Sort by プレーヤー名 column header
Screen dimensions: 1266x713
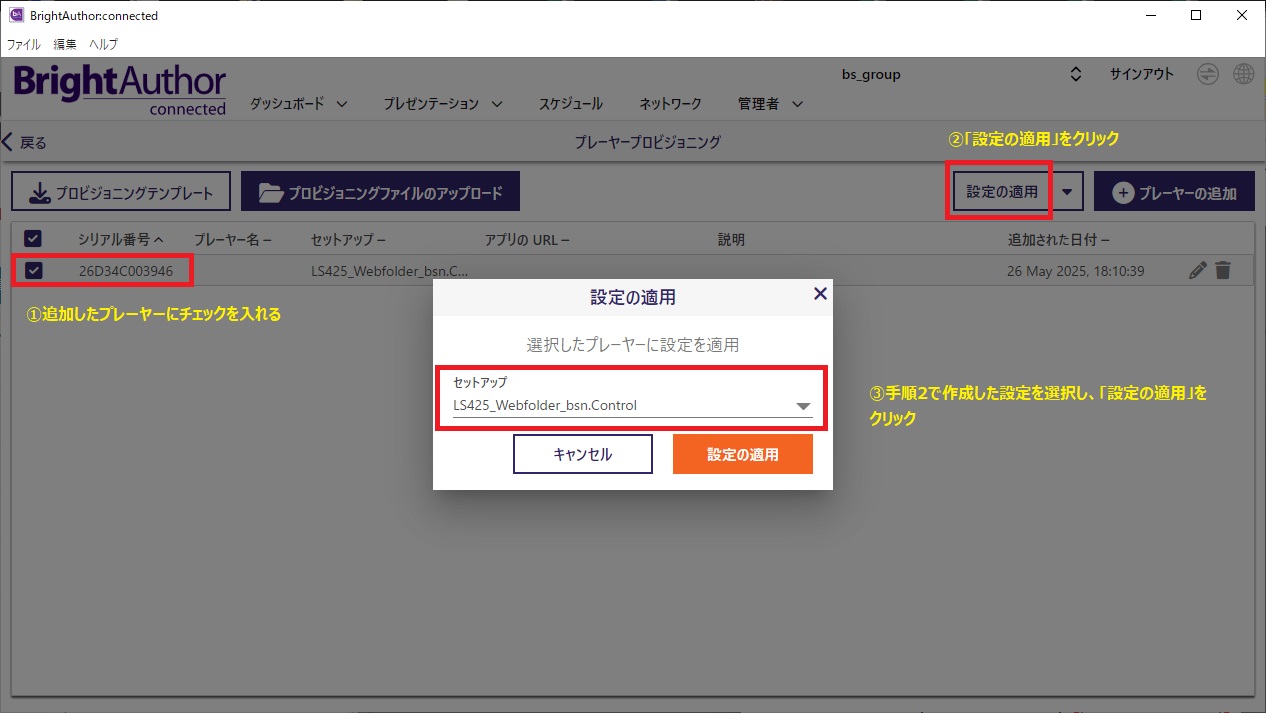tap(233, 240)
